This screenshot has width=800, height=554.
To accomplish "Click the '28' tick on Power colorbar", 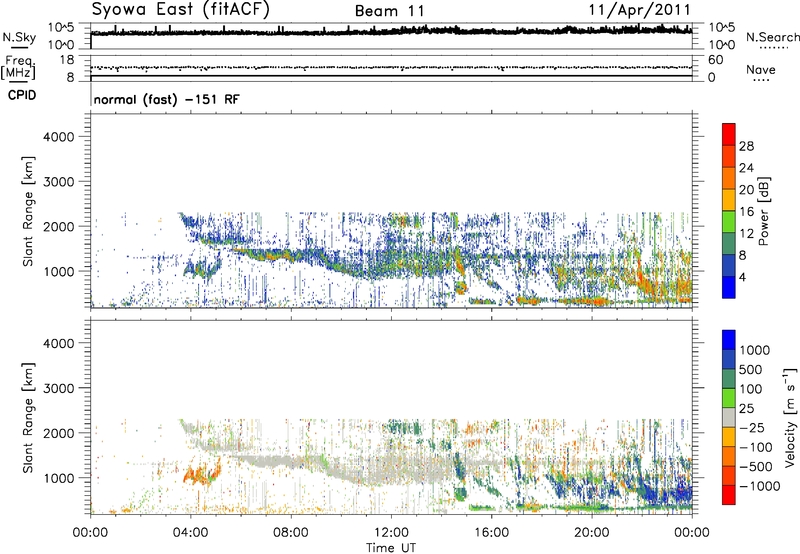I will tap(746, 146).
